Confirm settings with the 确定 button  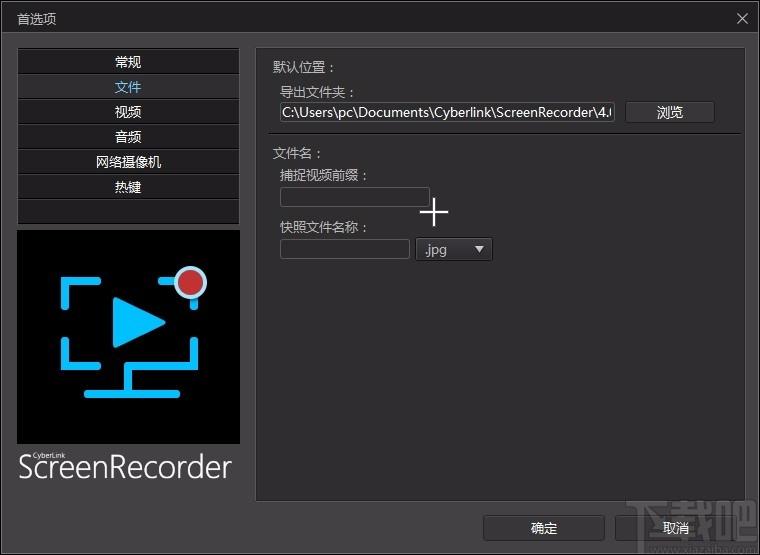(x=544, y=528)
